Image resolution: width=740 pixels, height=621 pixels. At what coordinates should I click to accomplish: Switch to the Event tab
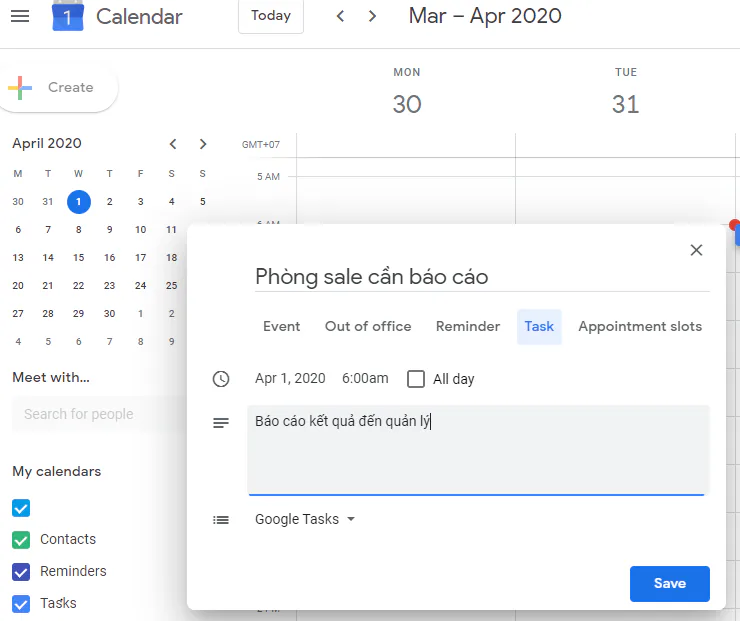(x=281, y=327)
